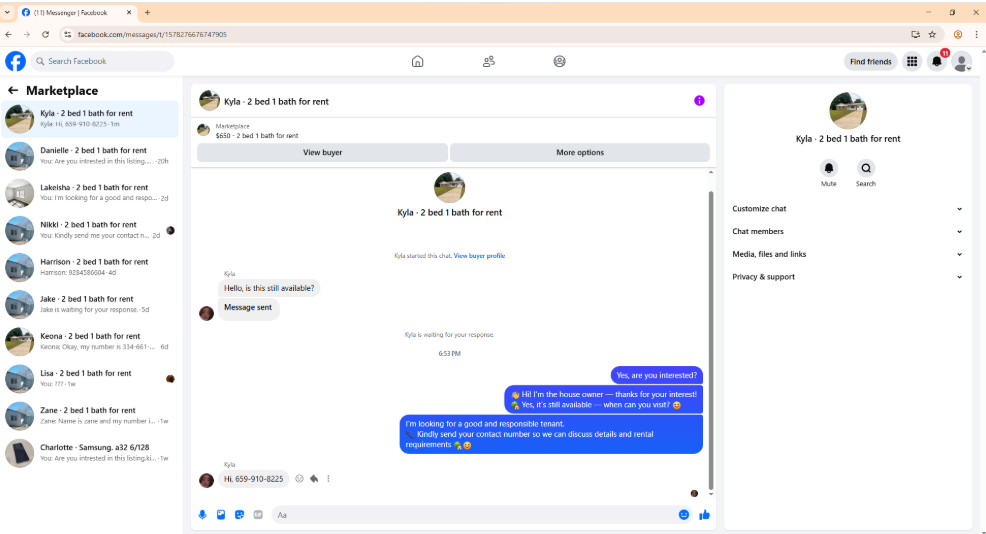986x534 pixels.
Task: Open the Lisa conversation
Action: 91,379
